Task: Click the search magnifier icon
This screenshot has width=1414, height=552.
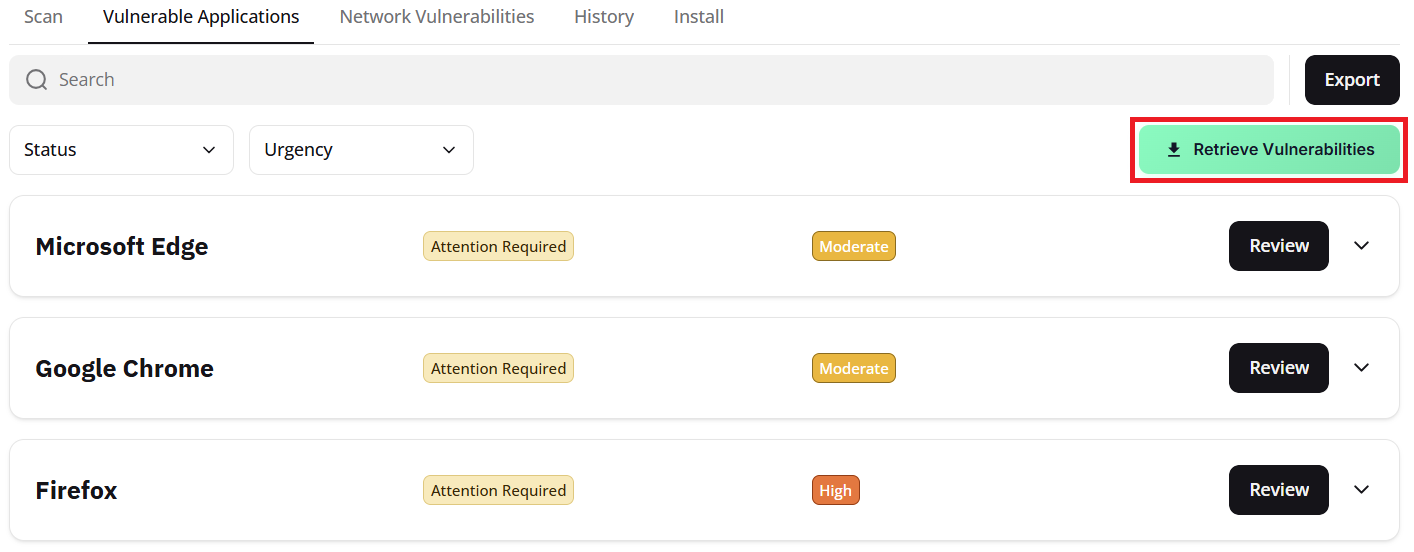Action: 37,80
